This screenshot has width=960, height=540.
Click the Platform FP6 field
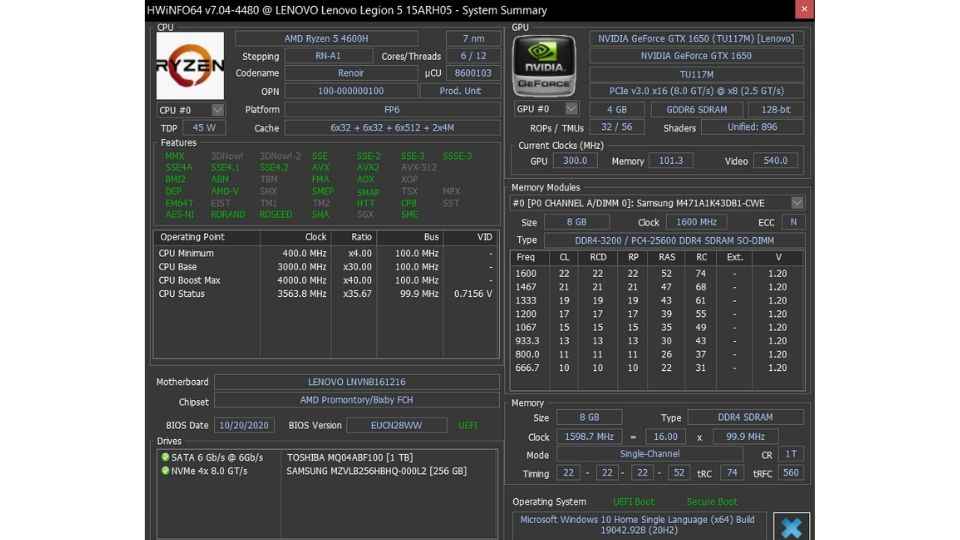pyautogui.click(x=392, y=110)
